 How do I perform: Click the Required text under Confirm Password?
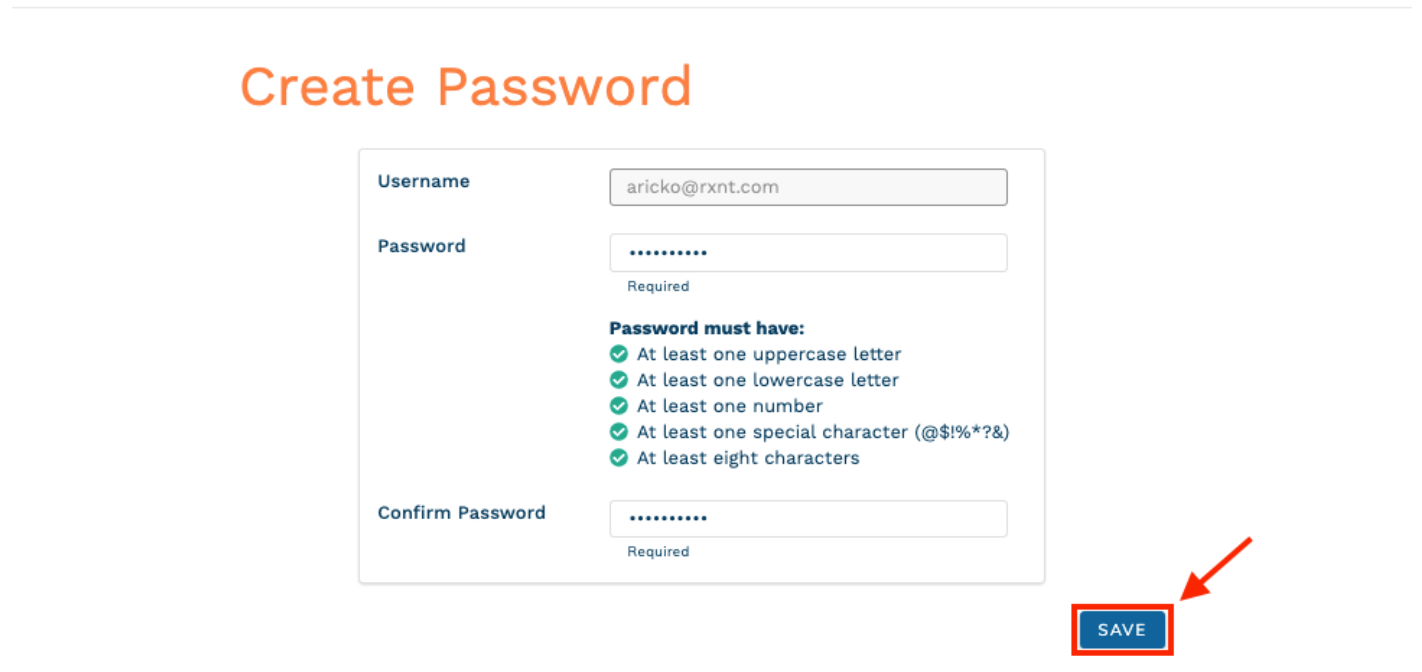[658, 552]
